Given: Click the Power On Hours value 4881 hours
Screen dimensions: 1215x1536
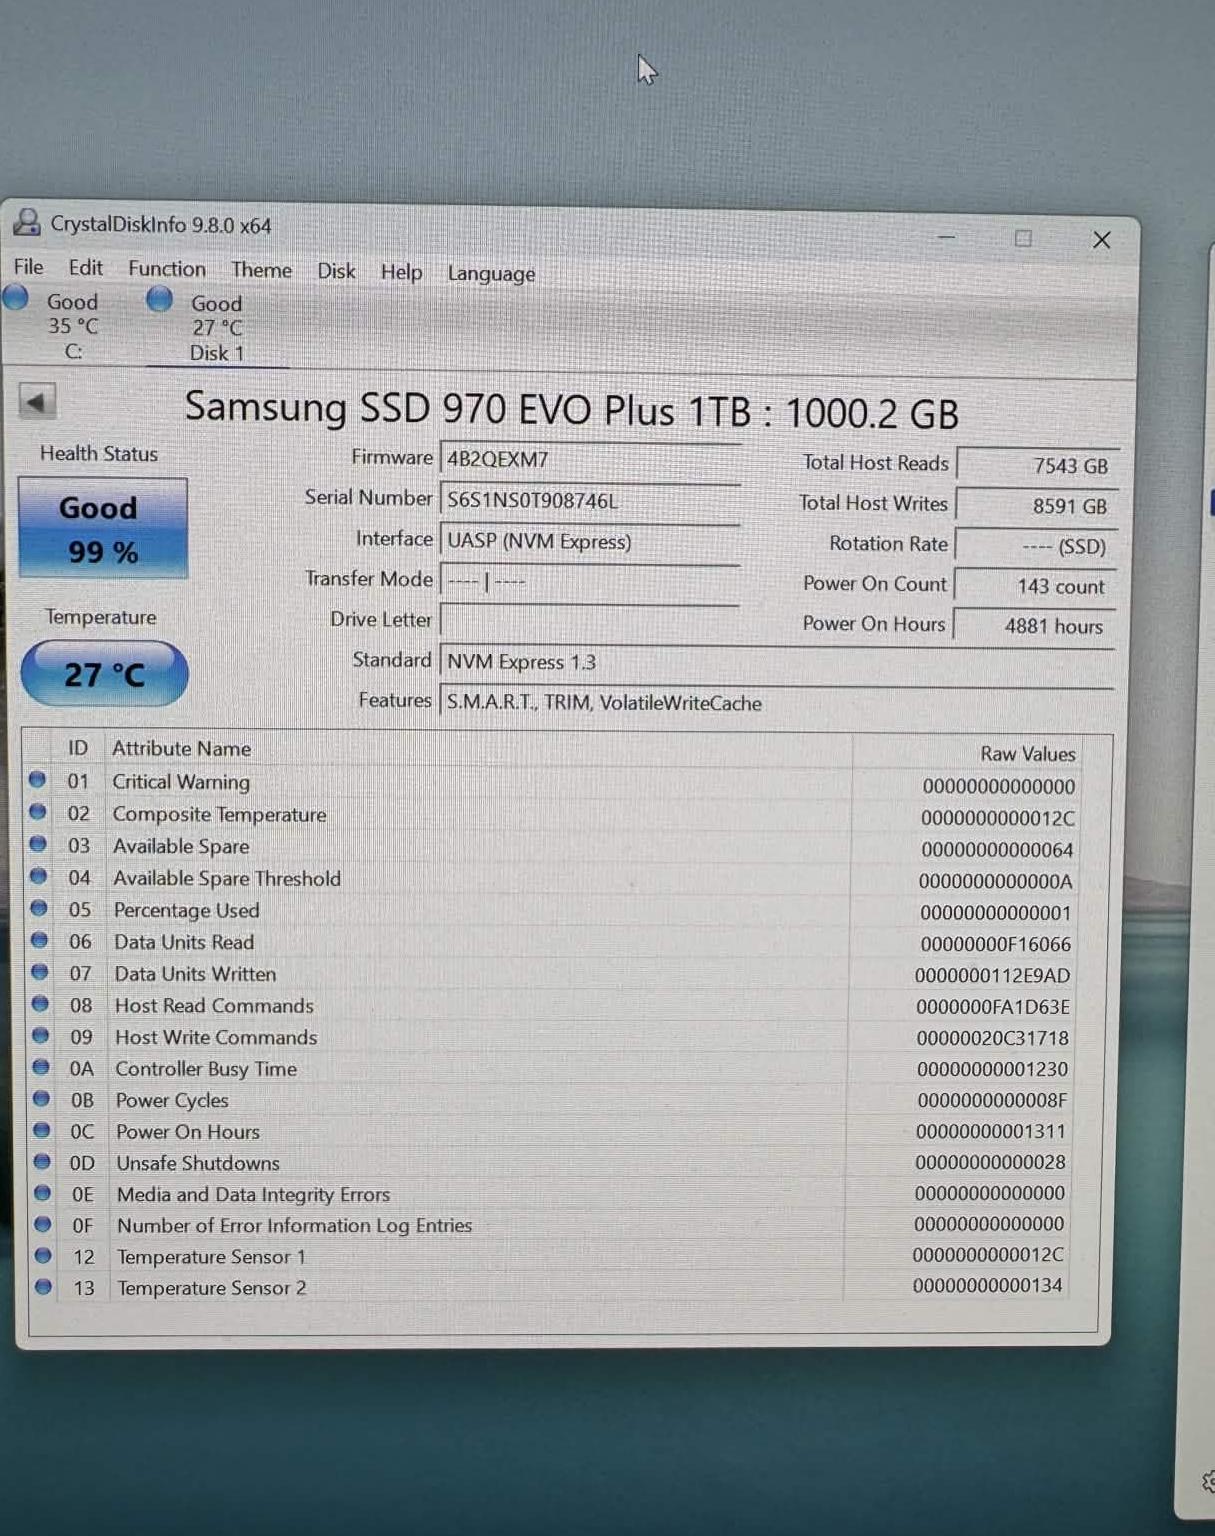Looking at the screenshot, I should pos(1034,626).
